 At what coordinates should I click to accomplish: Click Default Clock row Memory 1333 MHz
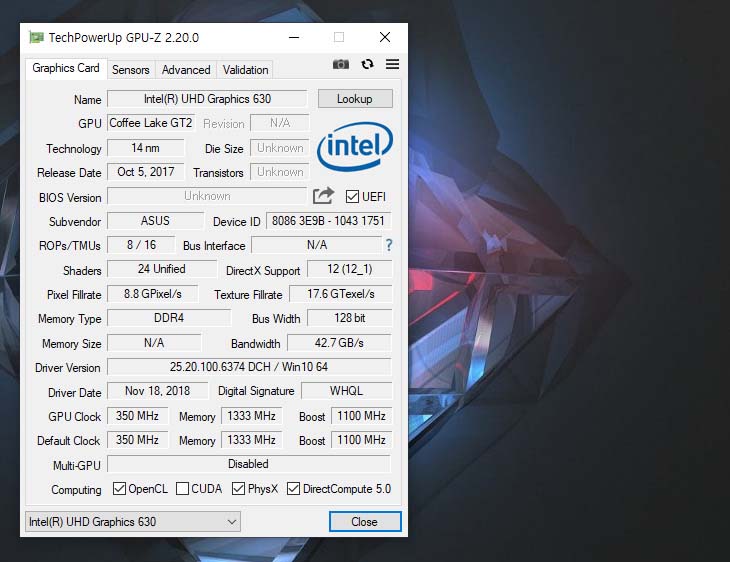pos(251,440)
